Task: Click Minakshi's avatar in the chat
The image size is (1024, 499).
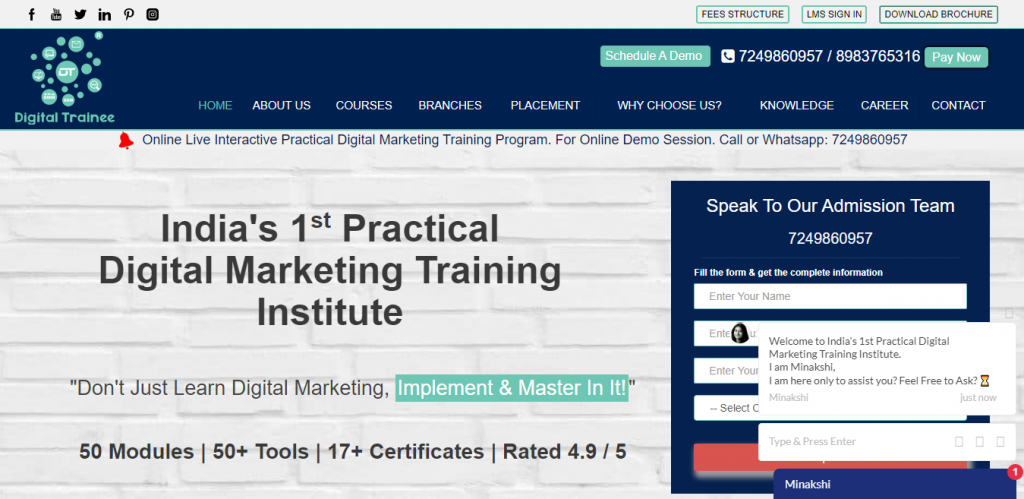Action: click(x=740, y=332)
